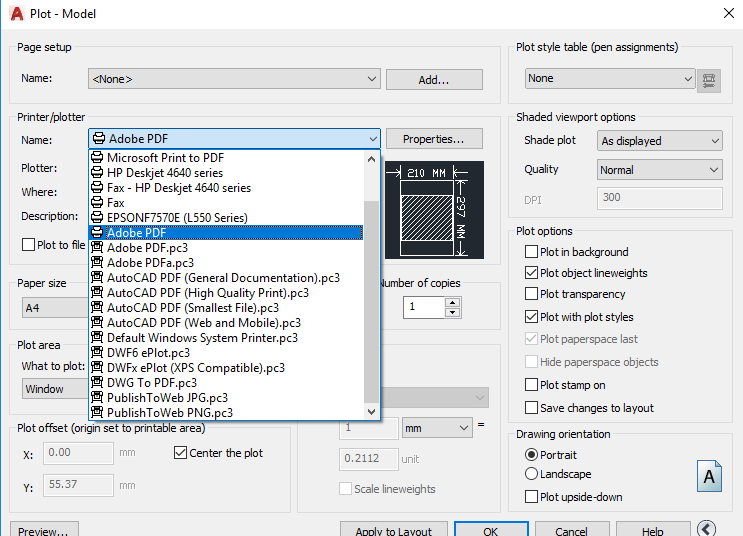Screen dimensions: 743x536
Task: Click plotter icon beside DWG To PDF.pc3
Action: coord(97,382)
